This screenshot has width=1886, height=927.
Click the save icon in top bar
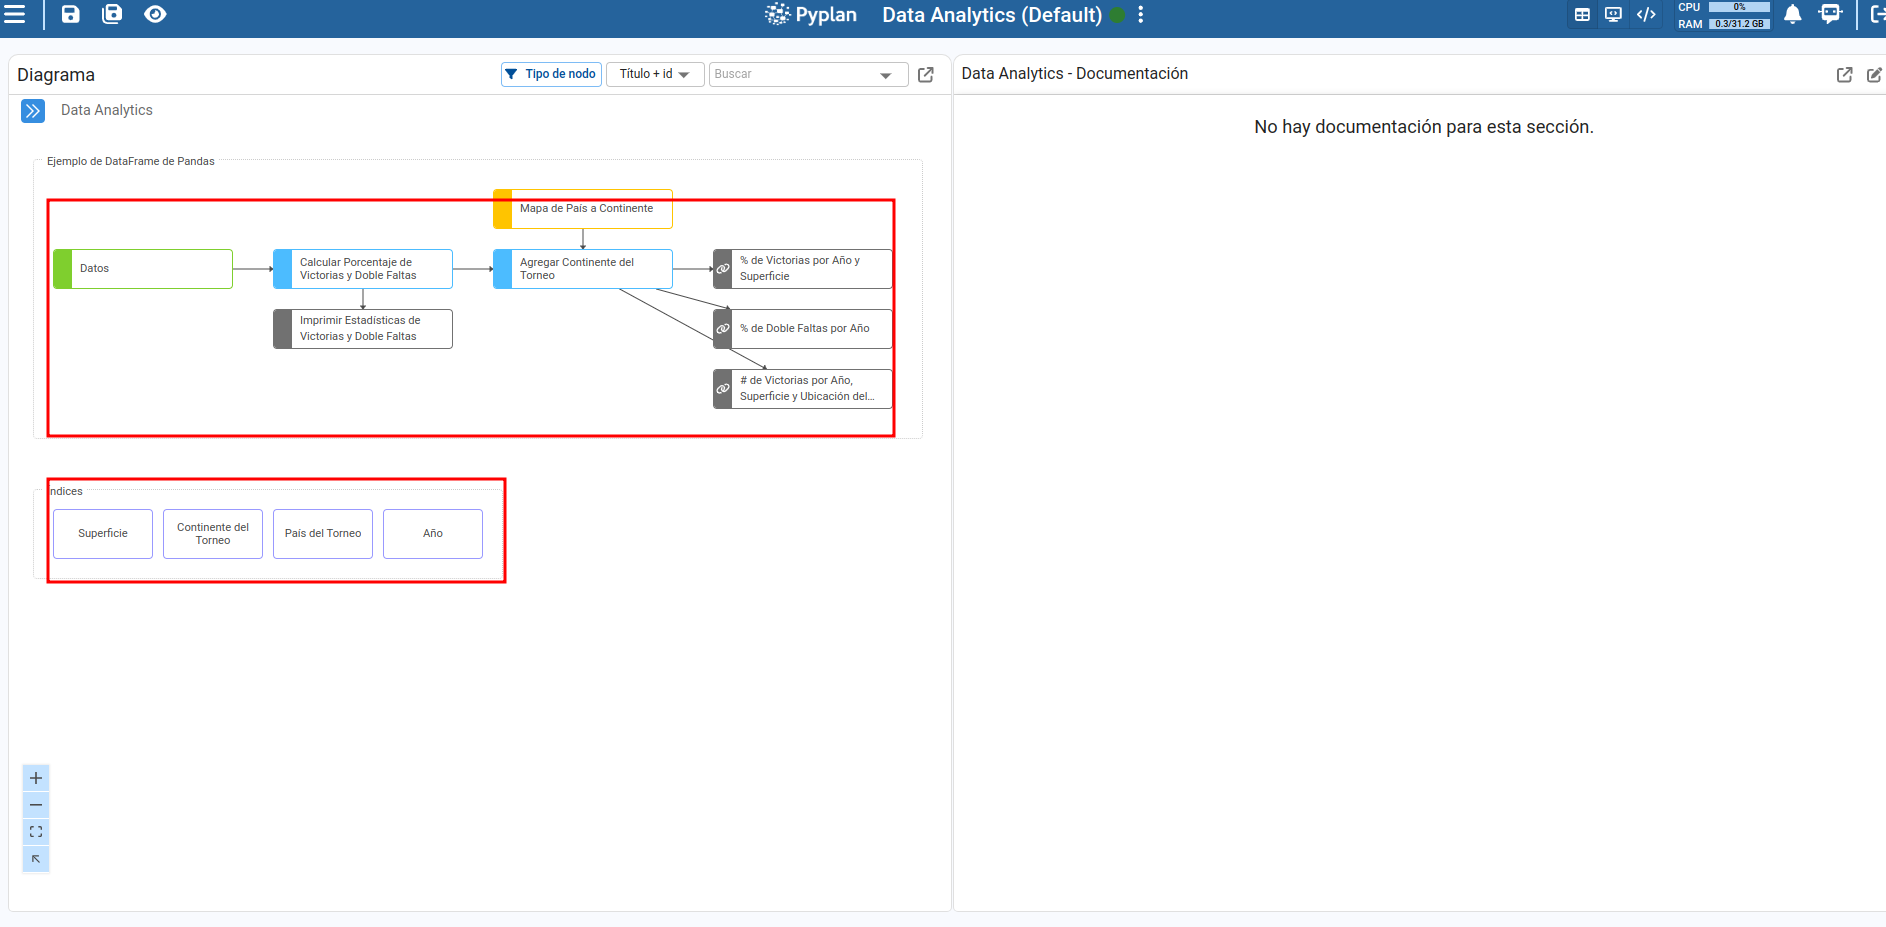tap(70, 14)
